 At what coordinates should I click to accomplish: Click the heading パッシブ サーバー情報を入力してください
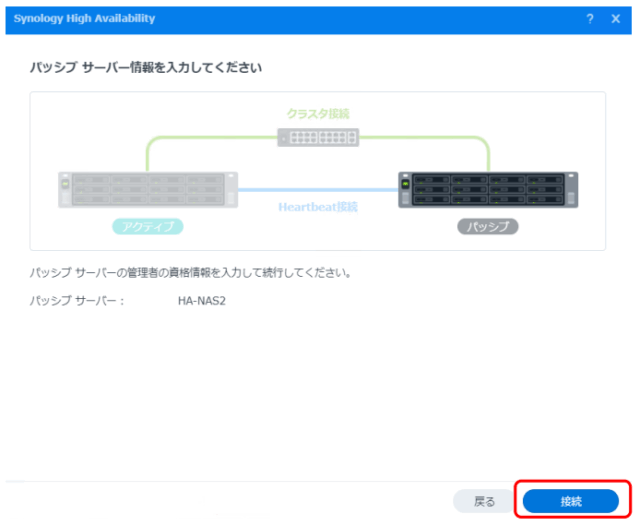pyautogui.click(x=146, y=67)
